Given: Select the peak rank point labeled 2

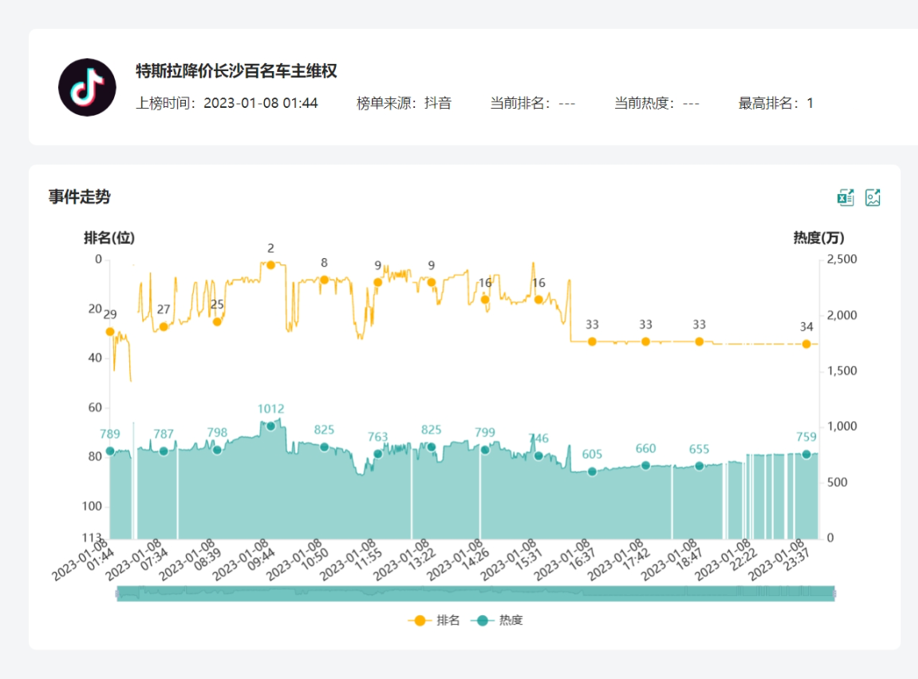Looking at the screenshot, I should click(270, 265).
